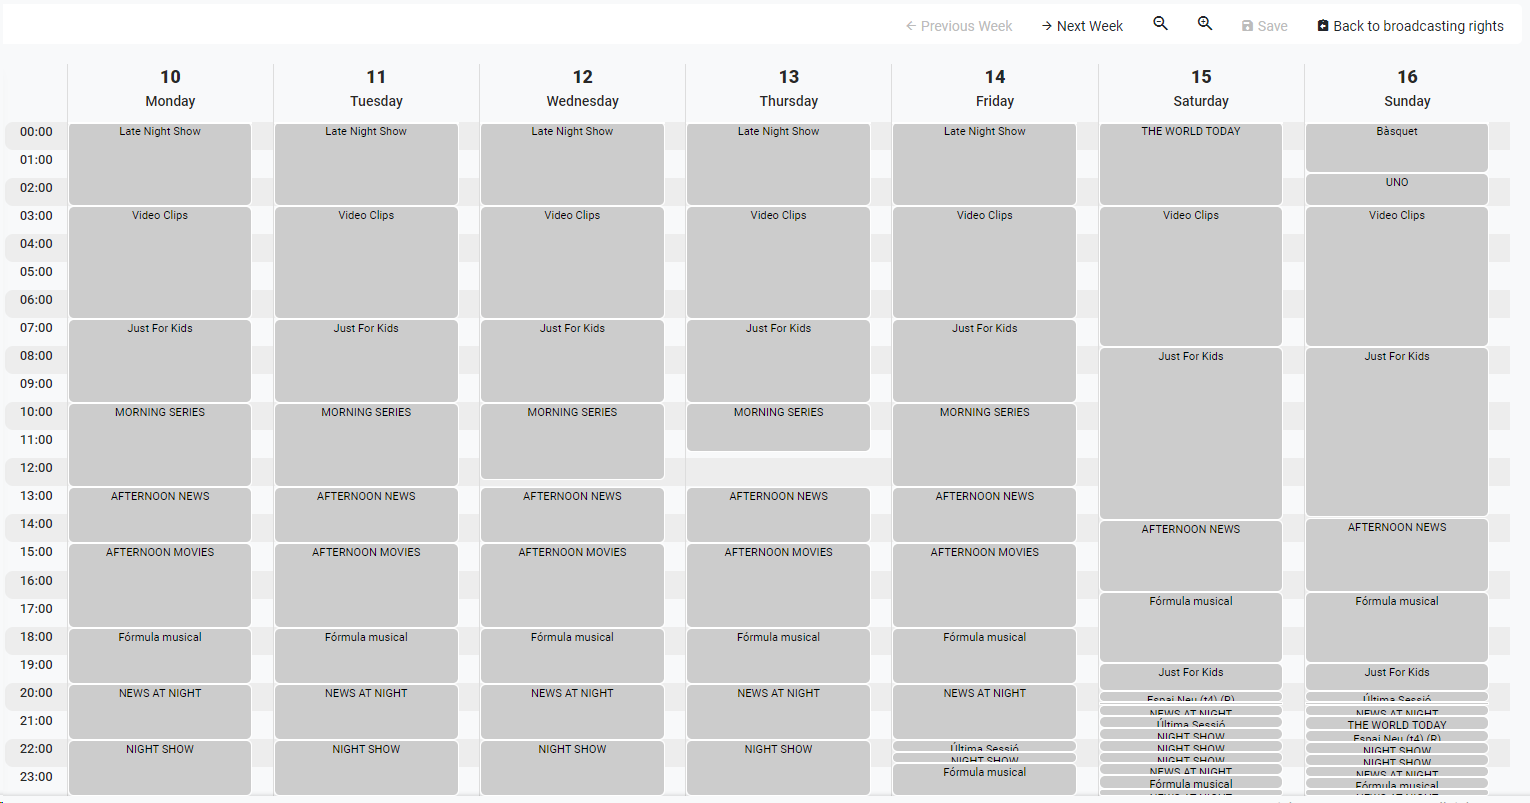This screenshot has height=803, width=1530.
Task: Click the zoom out magnifier icon
Action: tap(1160, 24)
